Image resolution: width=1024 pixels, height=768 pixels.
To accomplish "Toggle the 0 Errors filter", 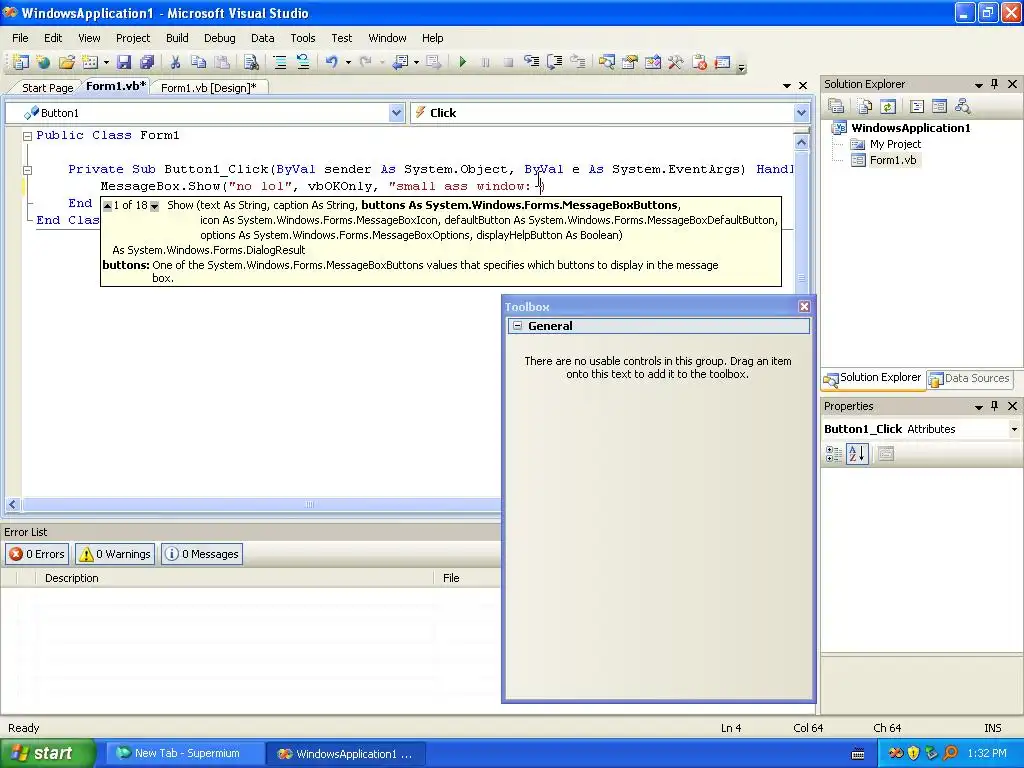I will click(x=37, y=554).
